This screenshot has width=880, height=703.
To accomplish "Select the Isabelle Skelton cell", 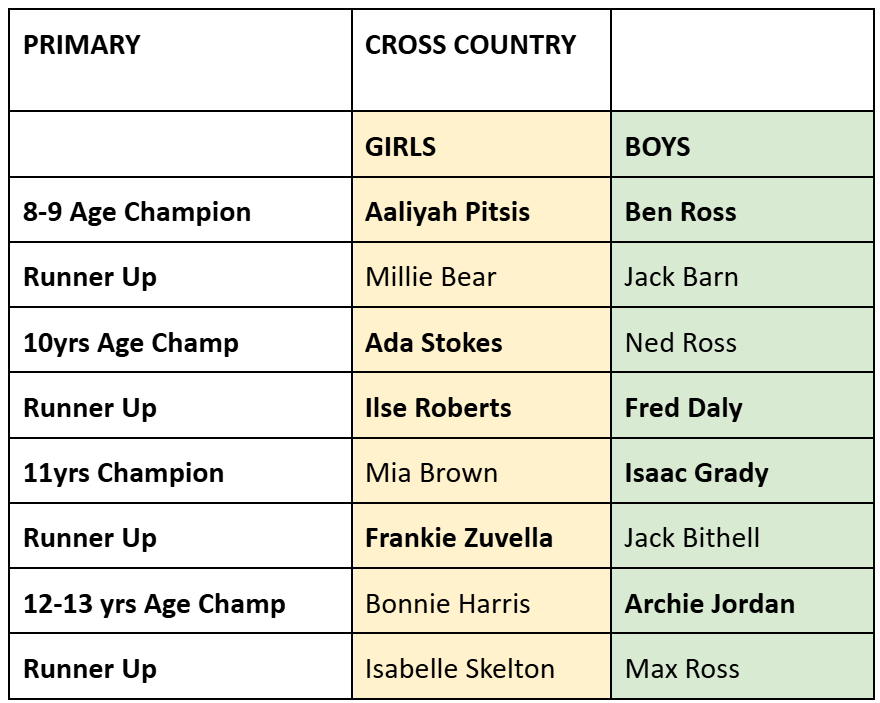I will (481, 666).
